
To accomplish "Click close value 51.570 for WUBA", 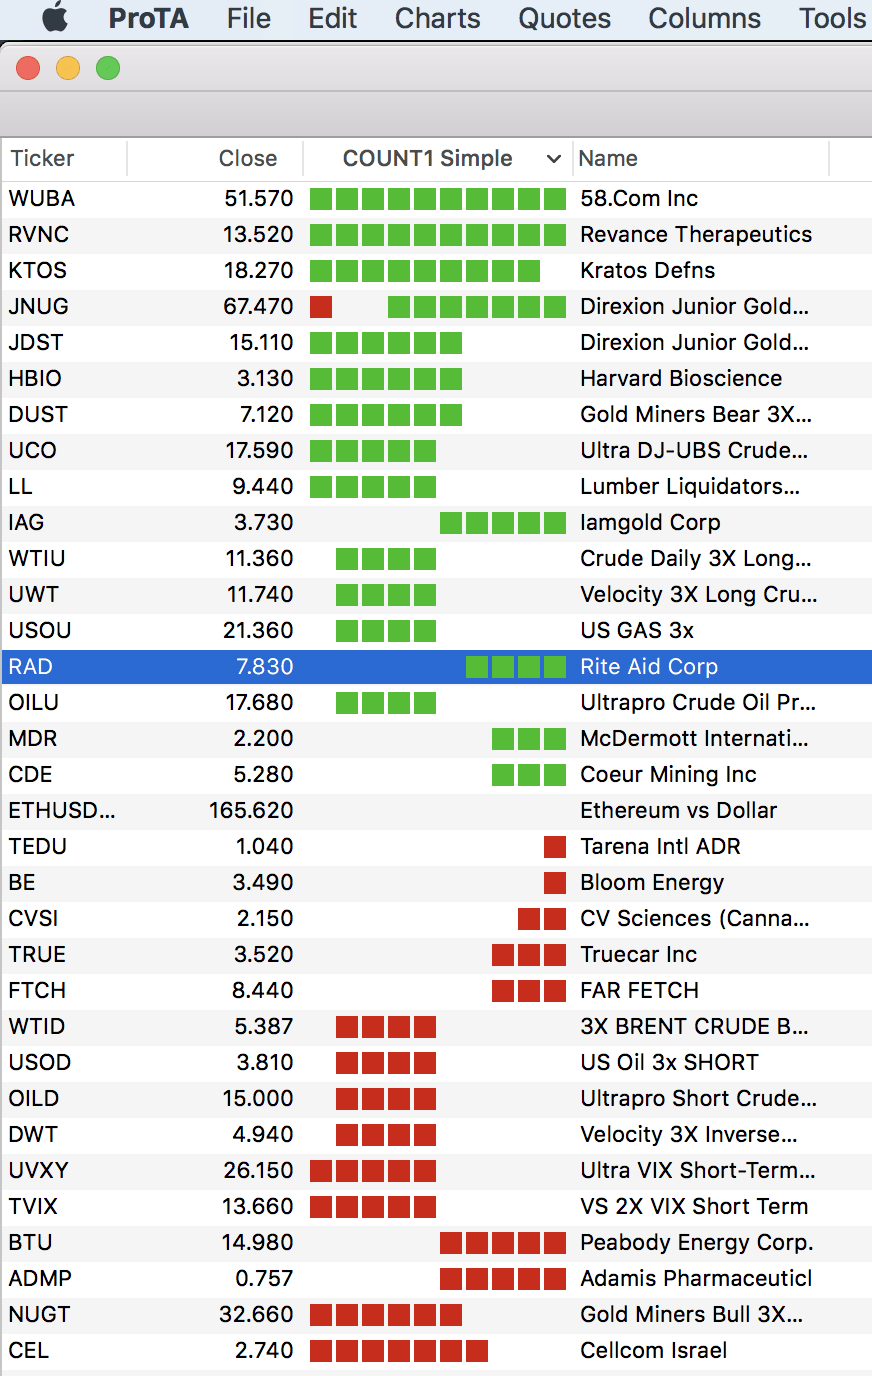I will pyautogui.click(x=259, y=198).
